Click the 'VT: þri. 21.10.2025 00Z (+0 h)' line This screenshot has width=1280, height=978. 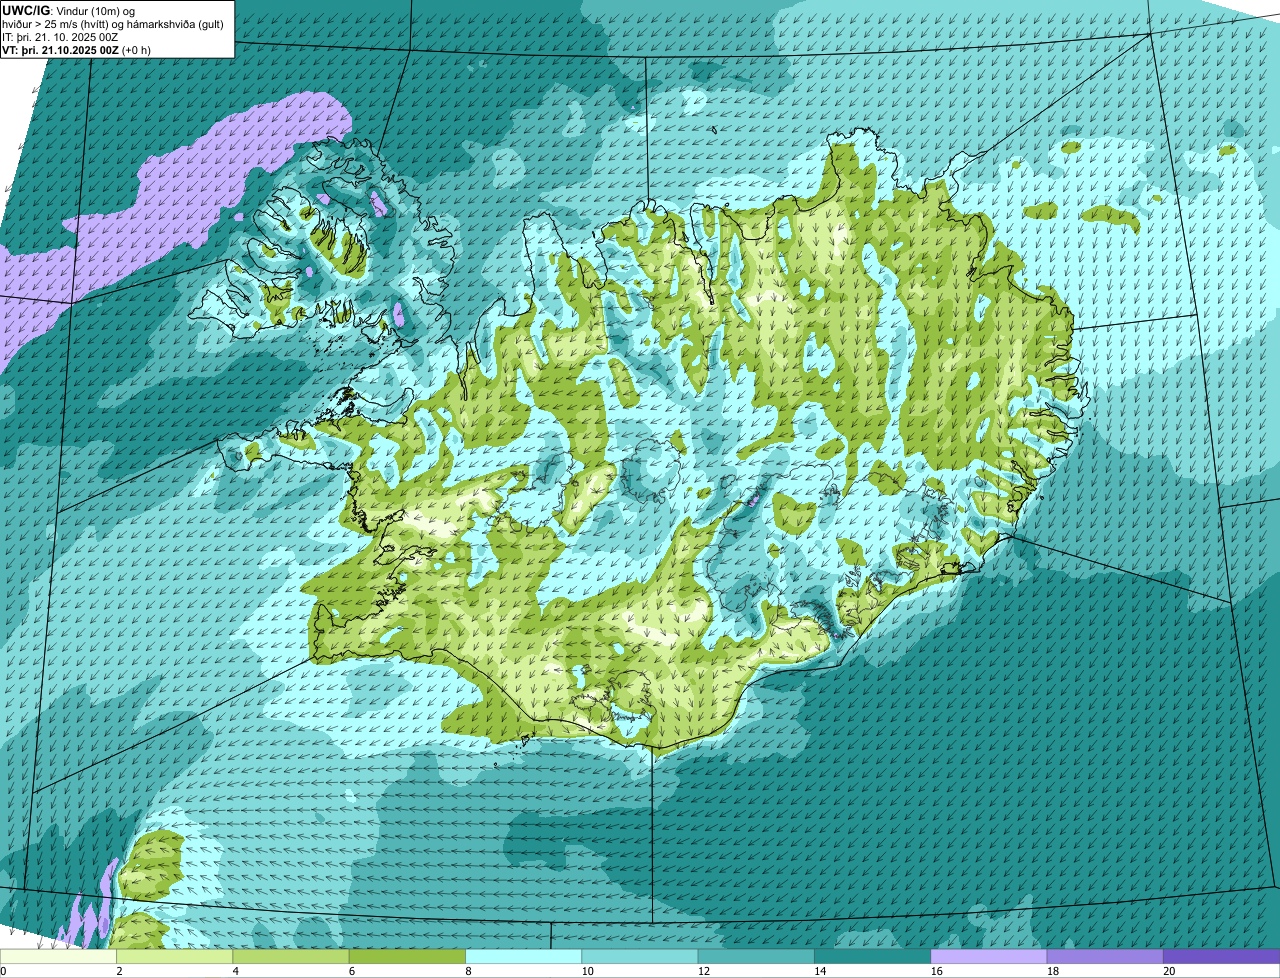pyautogui.click(x=77, y=49)
